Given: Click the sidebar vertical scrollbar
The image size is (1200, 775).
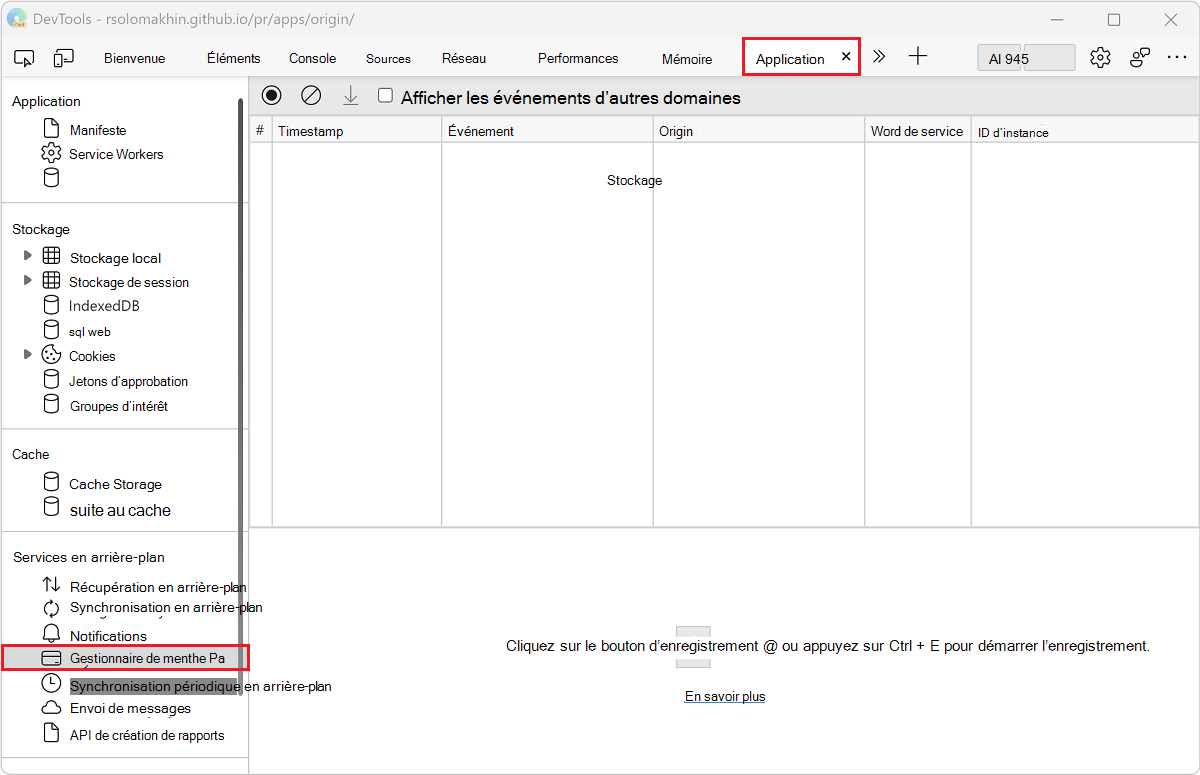Looking at the screenshot, I should tap(242, 430).
